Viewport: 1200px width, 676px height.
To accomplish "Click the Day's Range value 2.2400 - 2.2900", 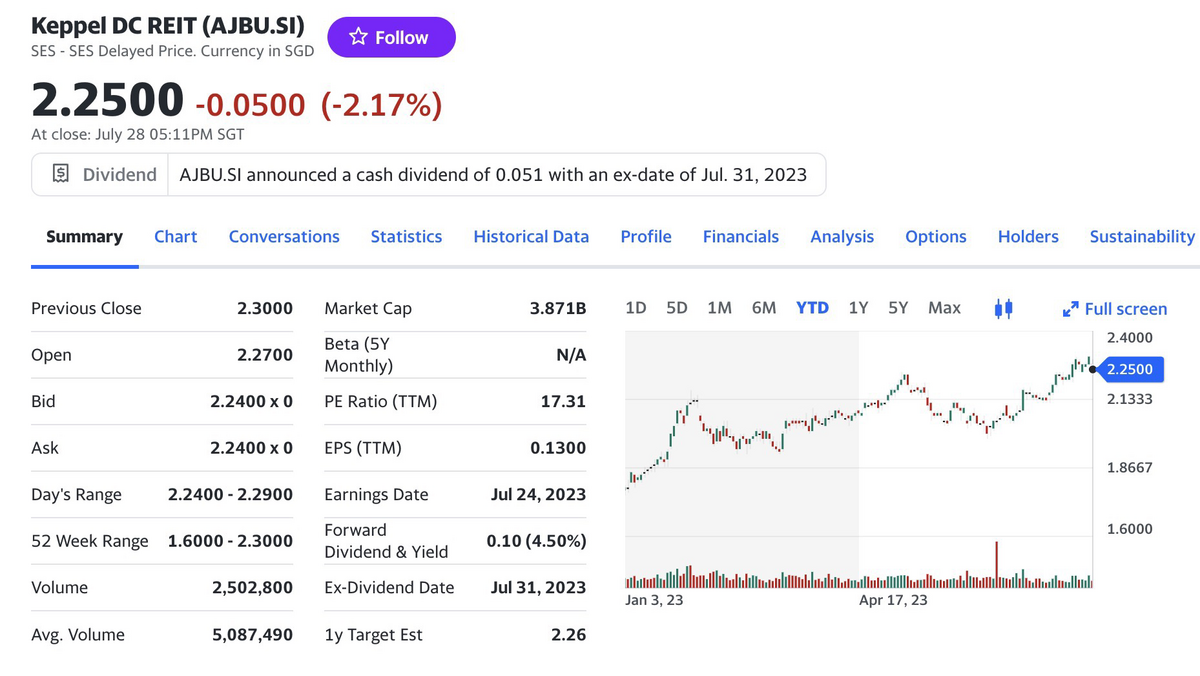I will (230, 494).
